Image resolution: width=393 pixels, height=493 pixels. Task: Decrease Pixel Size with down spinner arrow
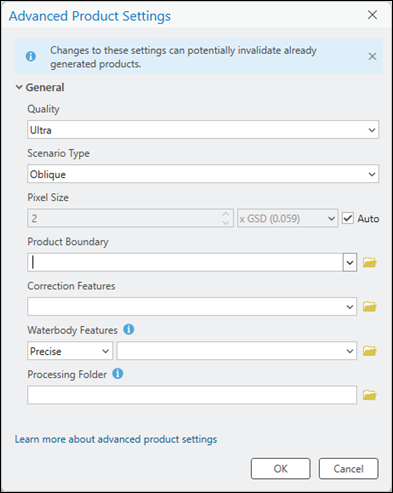pos(226,223)
